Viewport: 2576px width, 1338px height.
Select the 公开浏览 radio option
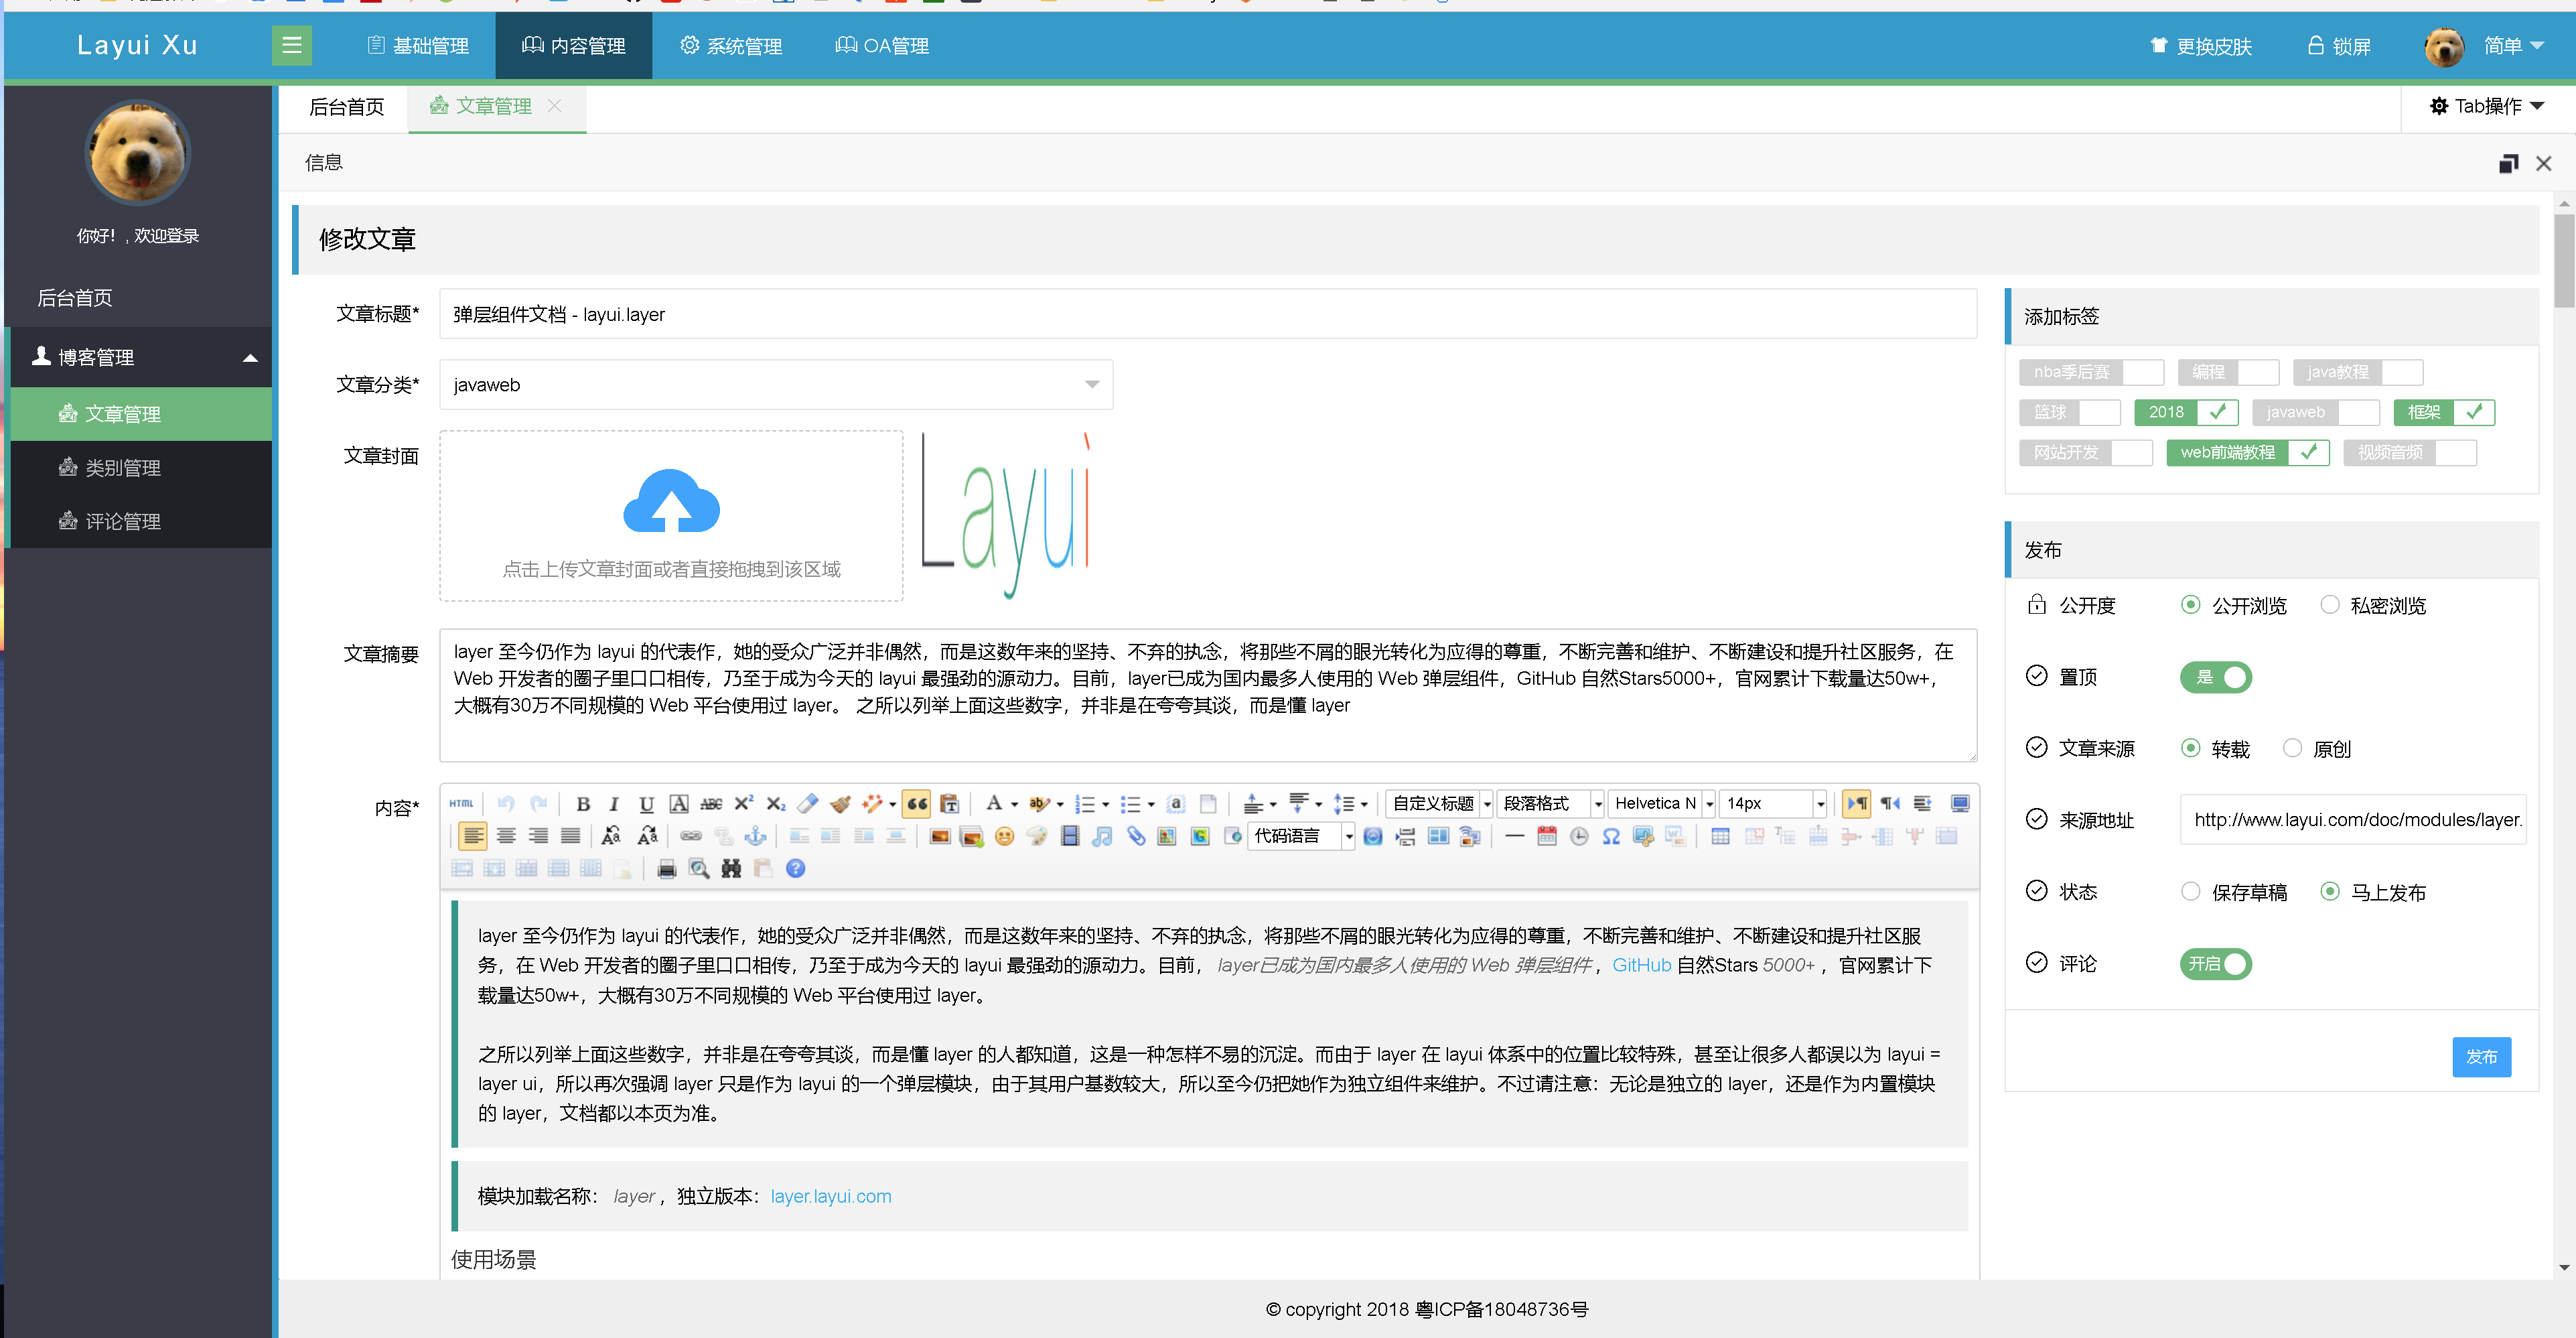point(2233,605)
